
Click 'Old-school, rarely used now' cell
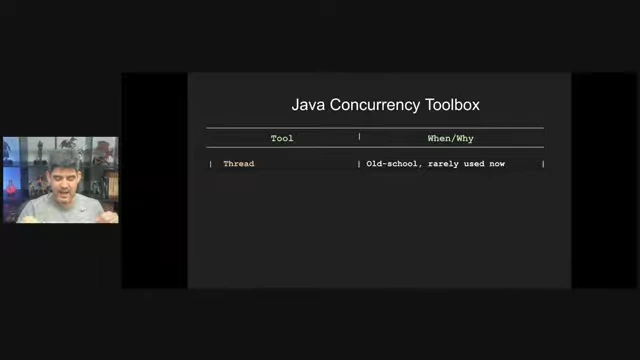click(436, 164)
